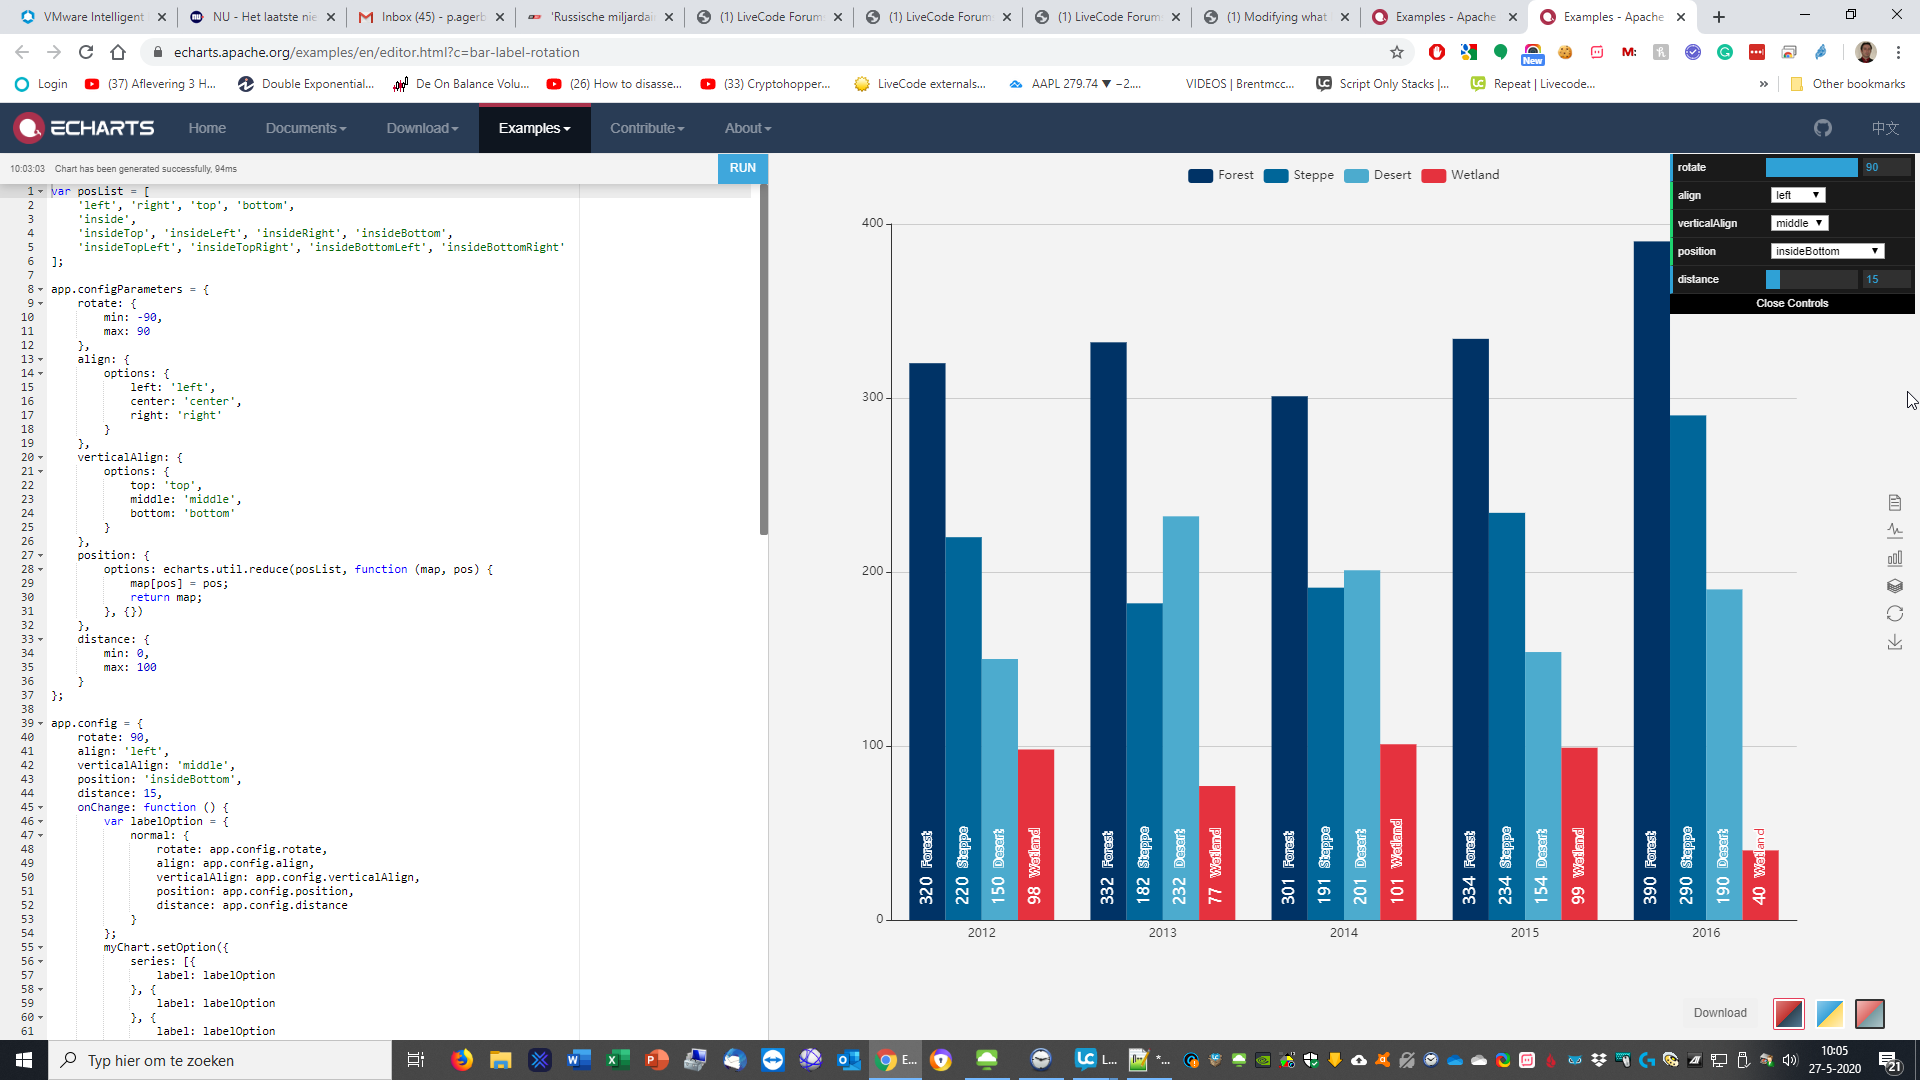This screenshot has height=1080, width=1920.
Task: Open the align dropdown
Action: 1797,195
